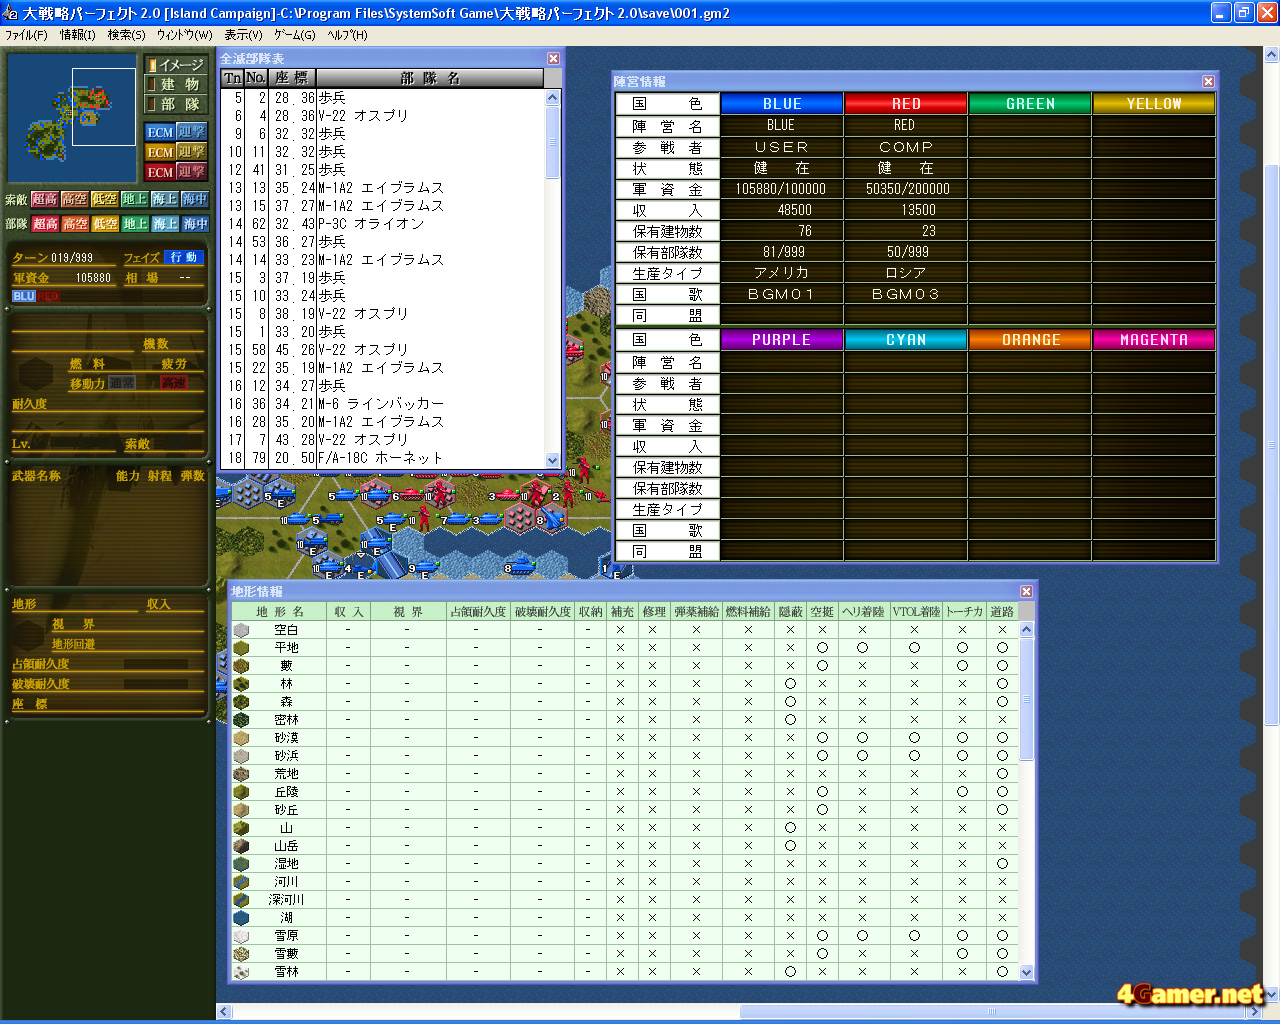Select the 山 terrain hex icon
Viewport: 1280px width, 1024px height.
[x=241, y=828]
